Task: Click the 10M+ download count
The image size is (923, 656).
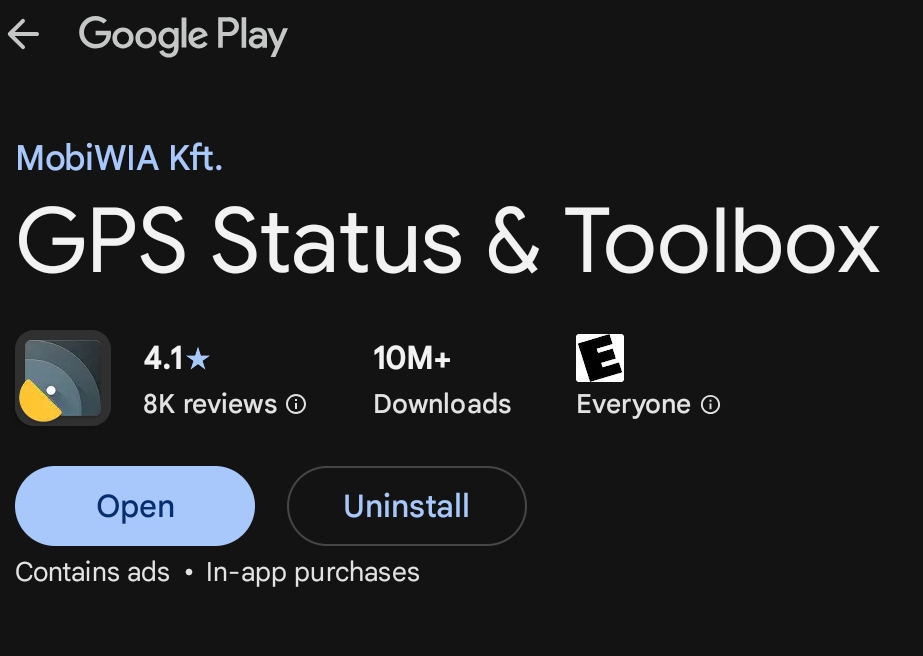Action: click(x=411, y=358)
